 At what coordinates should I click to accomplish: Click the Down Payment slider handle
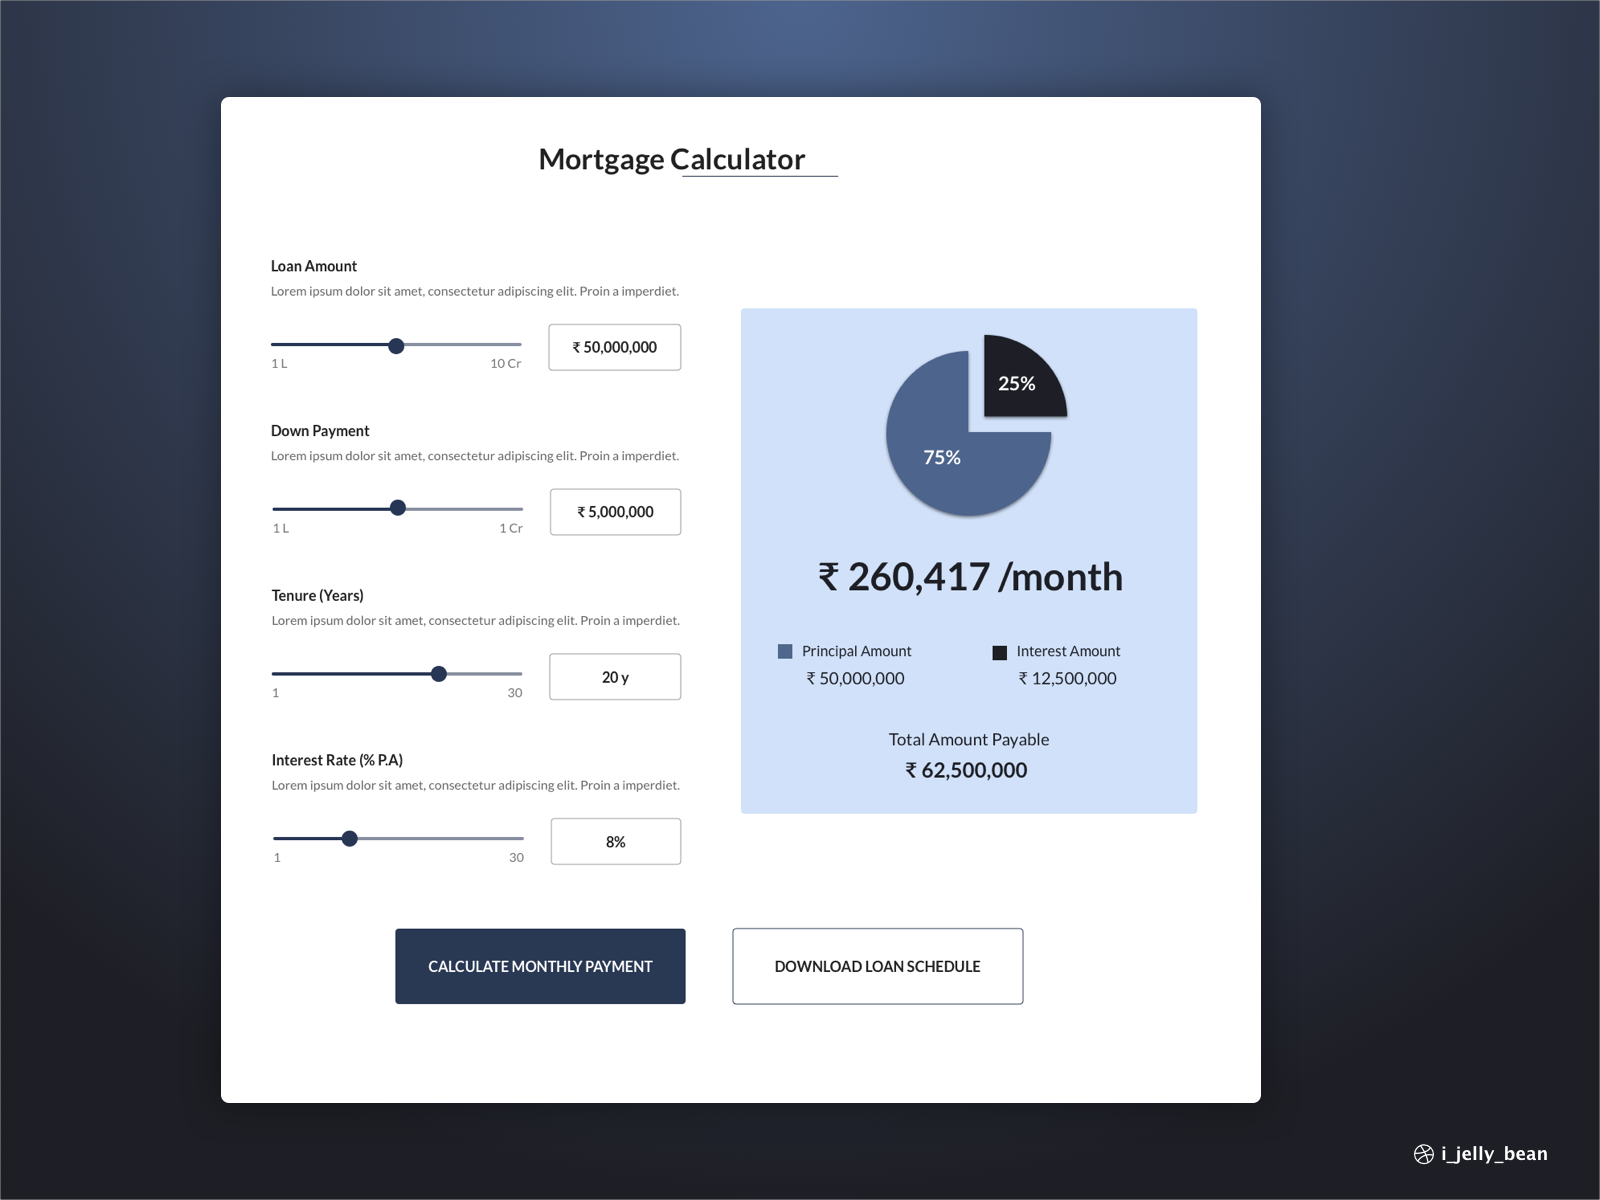point(398,508)
